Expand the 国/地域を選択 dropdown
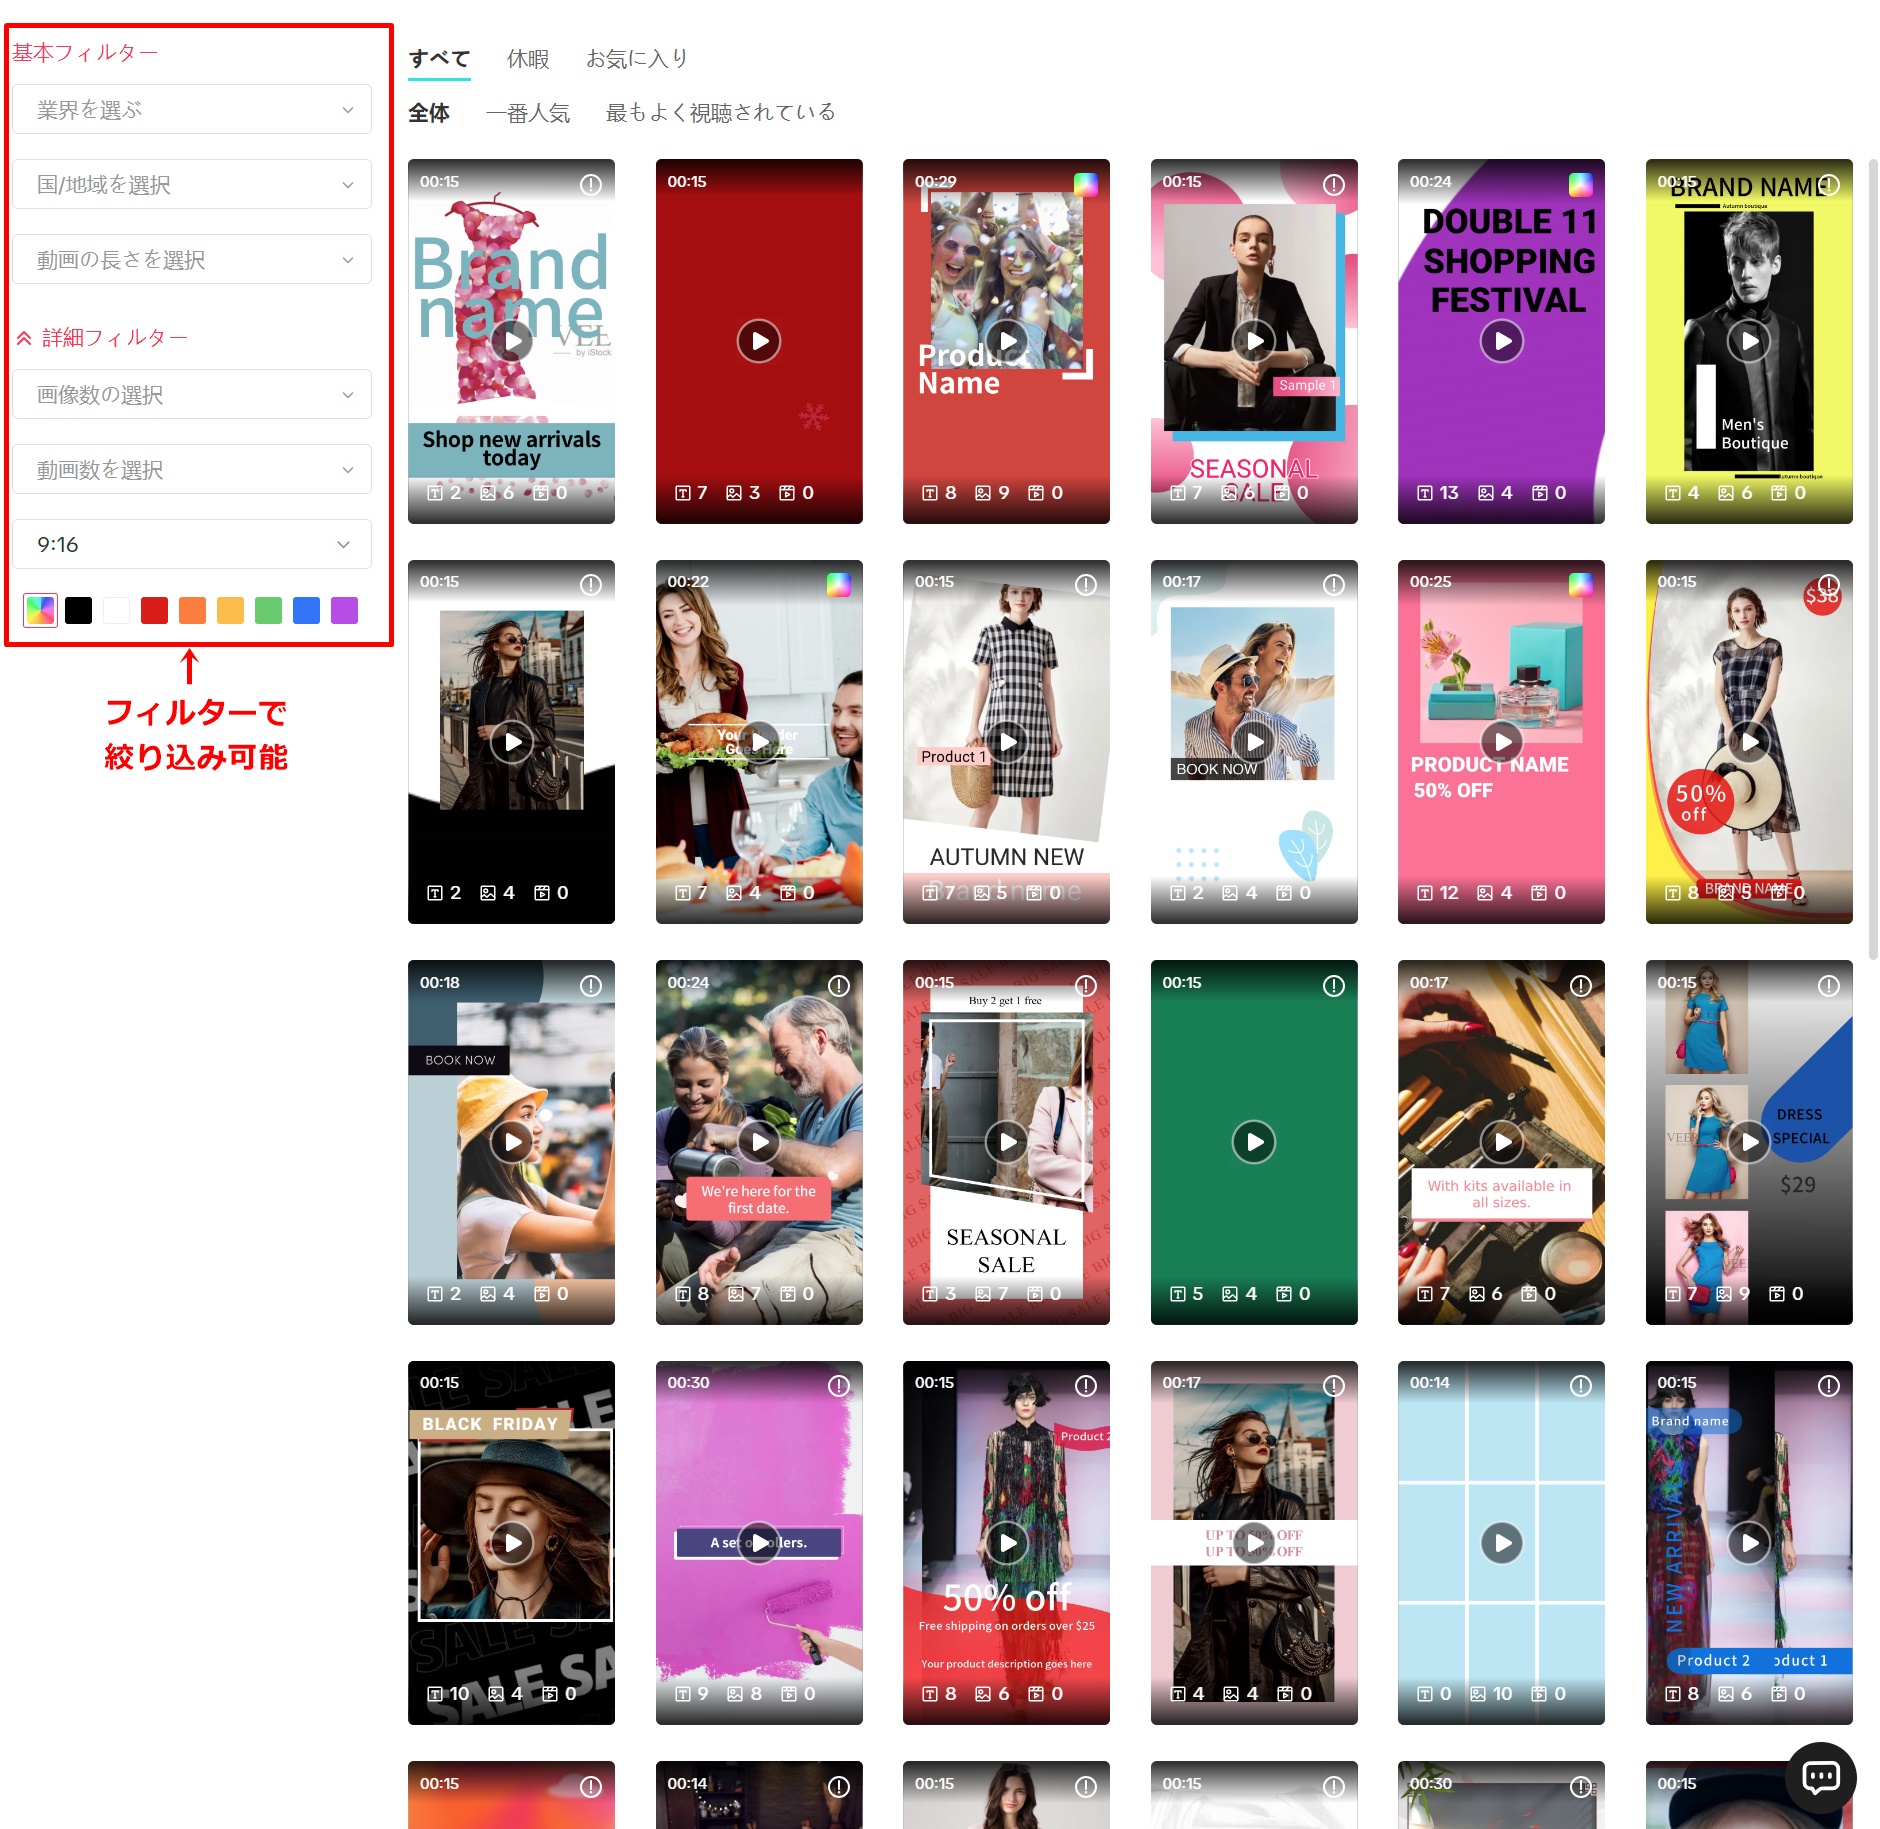Screen dimensions: 1880x1829 (x=192, y=185)
